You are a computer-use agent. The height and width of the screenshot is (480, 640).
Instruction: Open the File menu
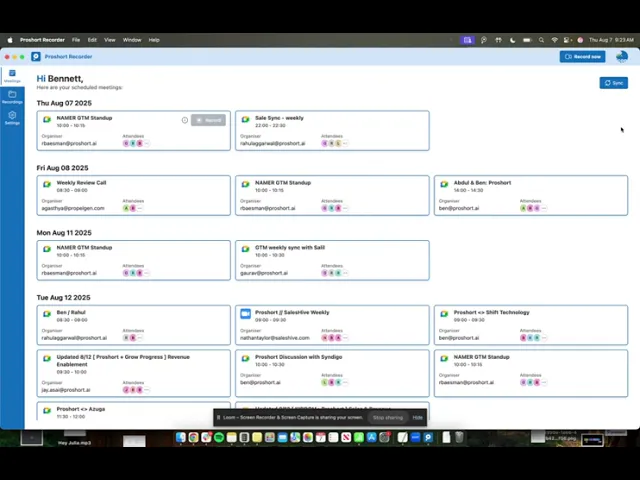[76, 40]
